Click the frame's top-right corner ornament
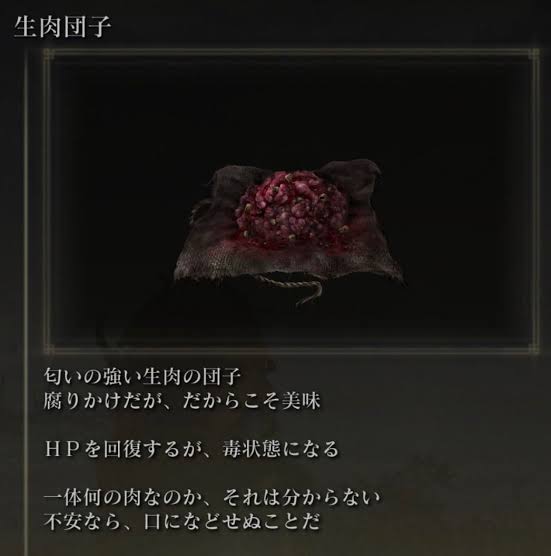This screenshot has height=556, width=551. click(534, 54)
